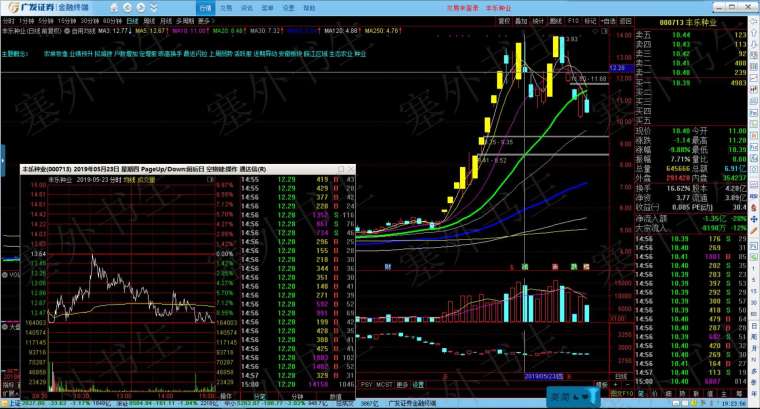Switch chart period to 分时
This screenshot has width=760, height=409.
click(x=9, y=21)
